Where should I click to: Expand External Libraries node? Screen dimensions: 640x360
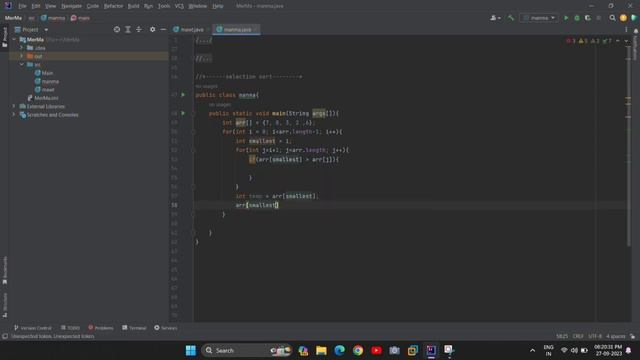(14, 106)
